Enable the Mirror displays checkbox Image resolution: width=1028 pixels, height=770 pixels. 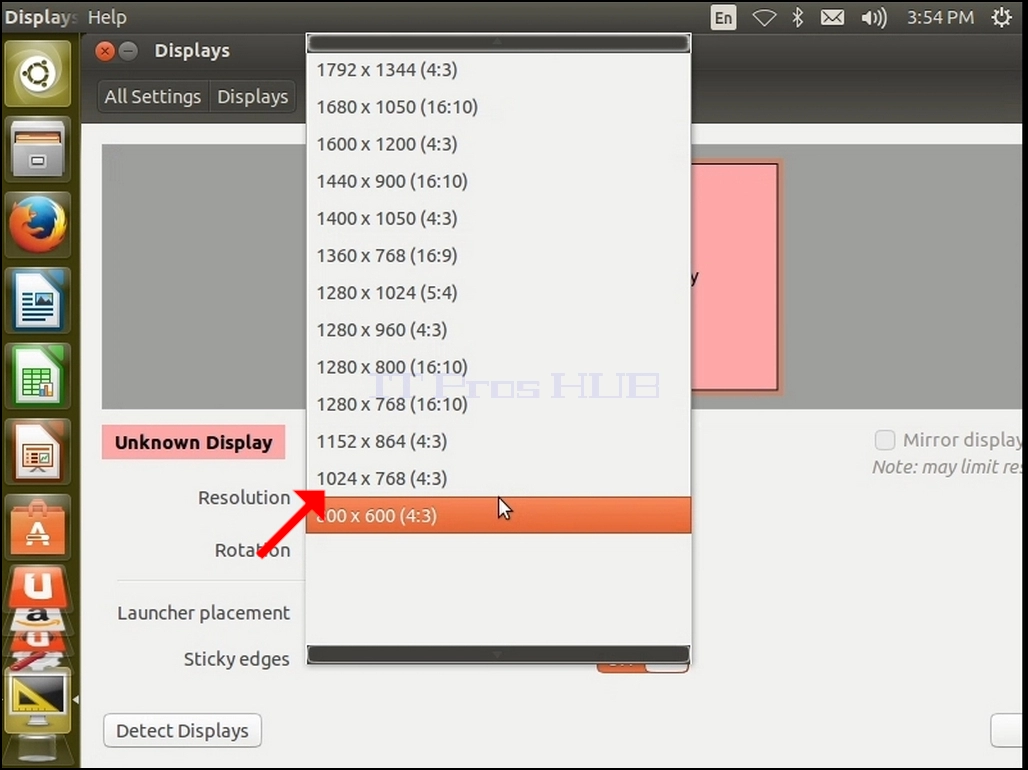click(x=884, y=440)
